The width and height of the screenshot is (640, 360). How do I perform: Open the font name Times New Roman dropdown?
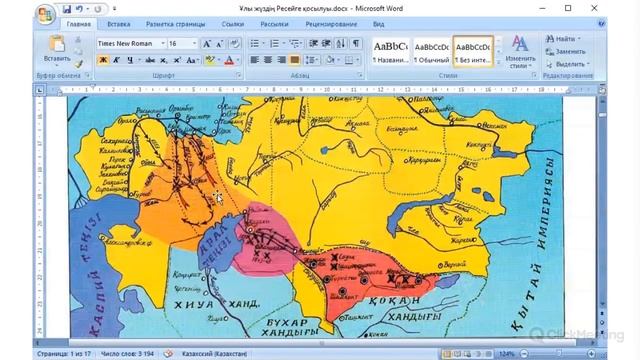pos(163,44)
